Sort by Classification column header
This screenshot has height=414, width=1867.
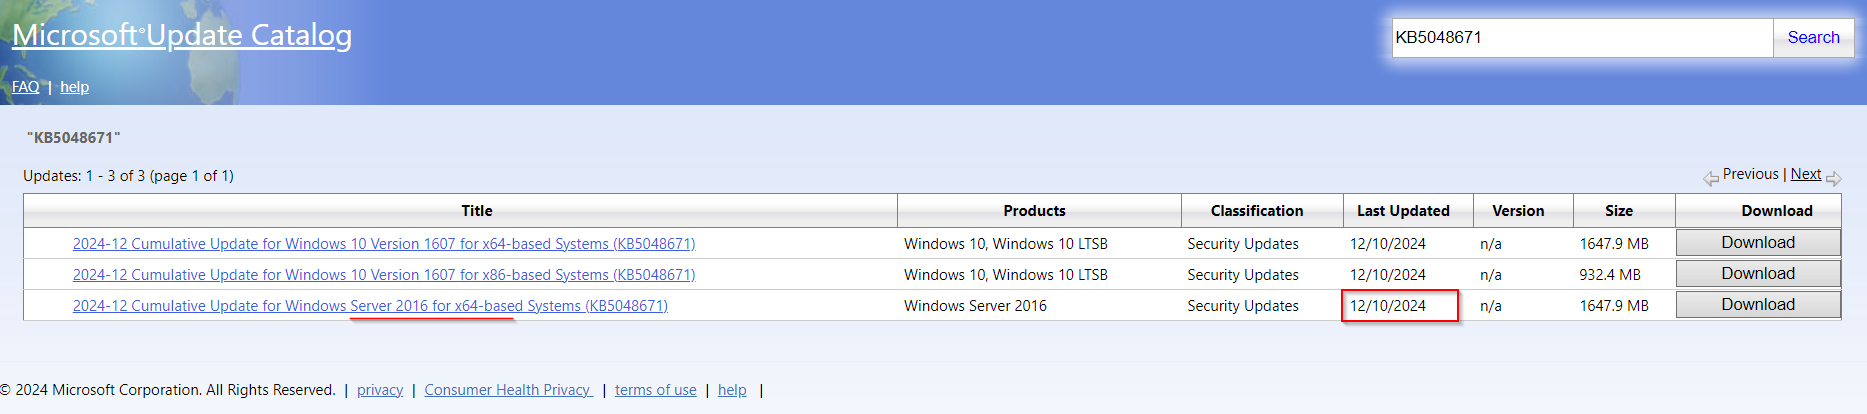click(x=1257, y=211)
